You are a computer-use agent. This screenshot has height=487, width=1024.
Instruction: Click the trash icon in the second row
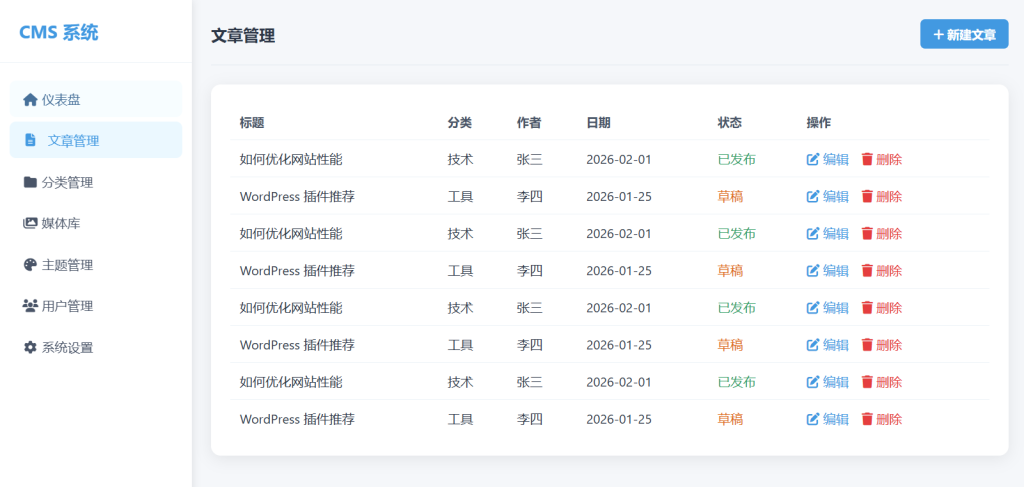click(867, 197)
